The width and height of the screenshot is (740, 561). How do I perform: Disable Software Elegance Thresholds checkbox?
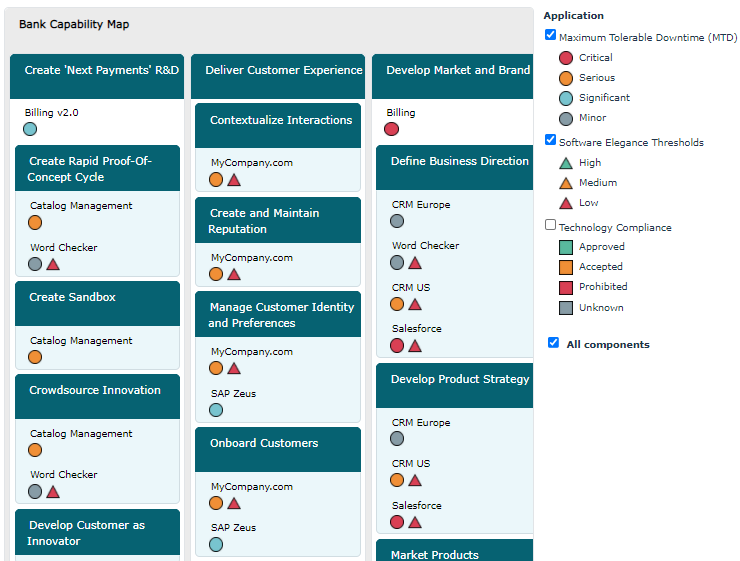[550, 140]
